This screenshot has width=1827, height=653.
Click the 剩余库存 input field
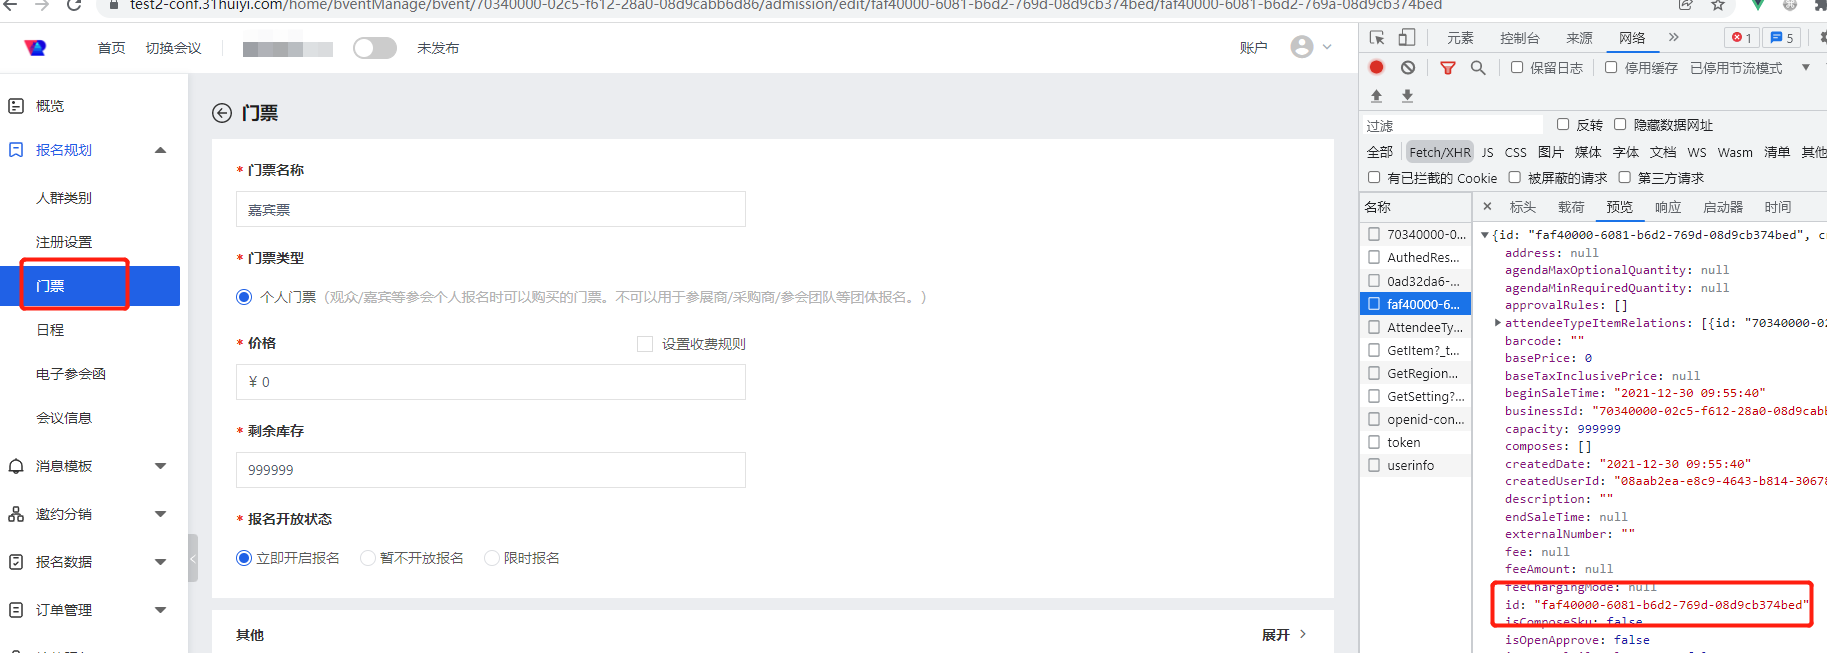coord(491,470)
